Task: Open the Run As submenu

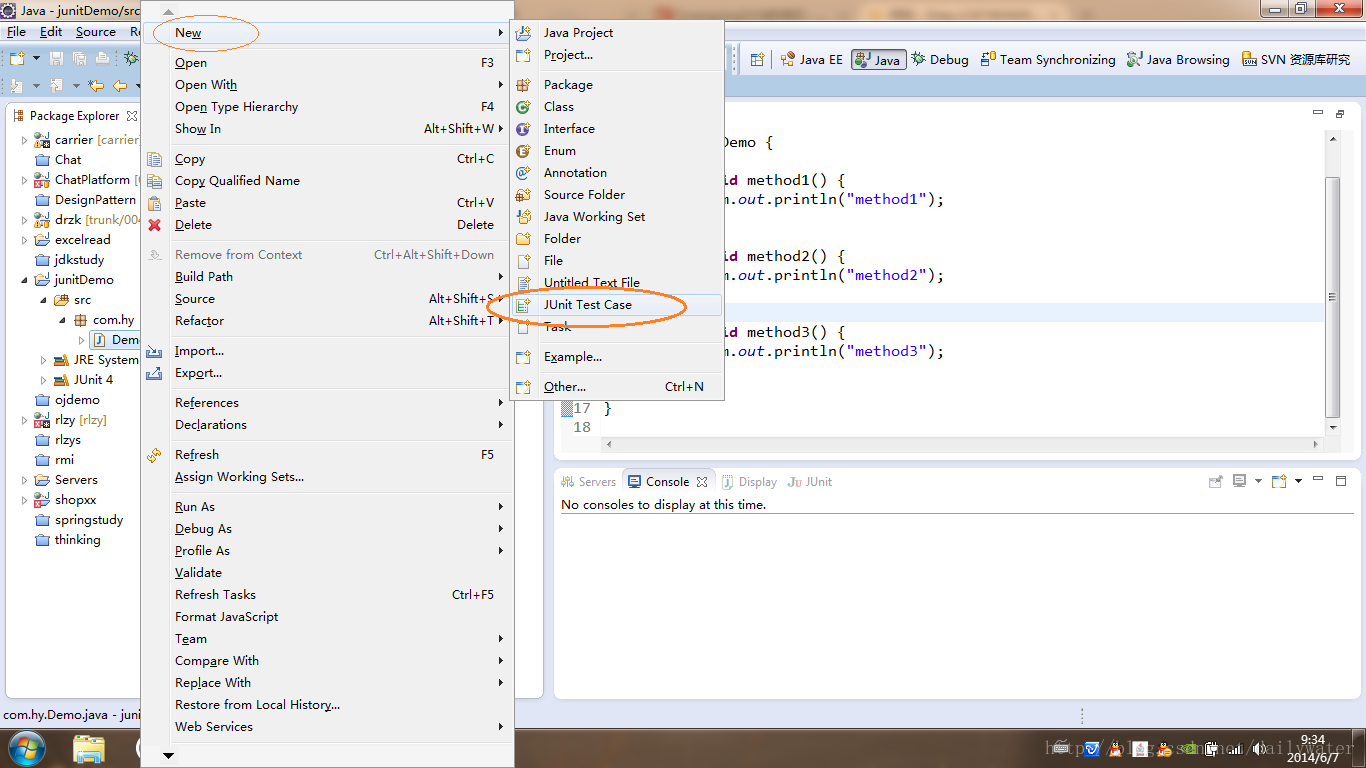Action: 327,507
